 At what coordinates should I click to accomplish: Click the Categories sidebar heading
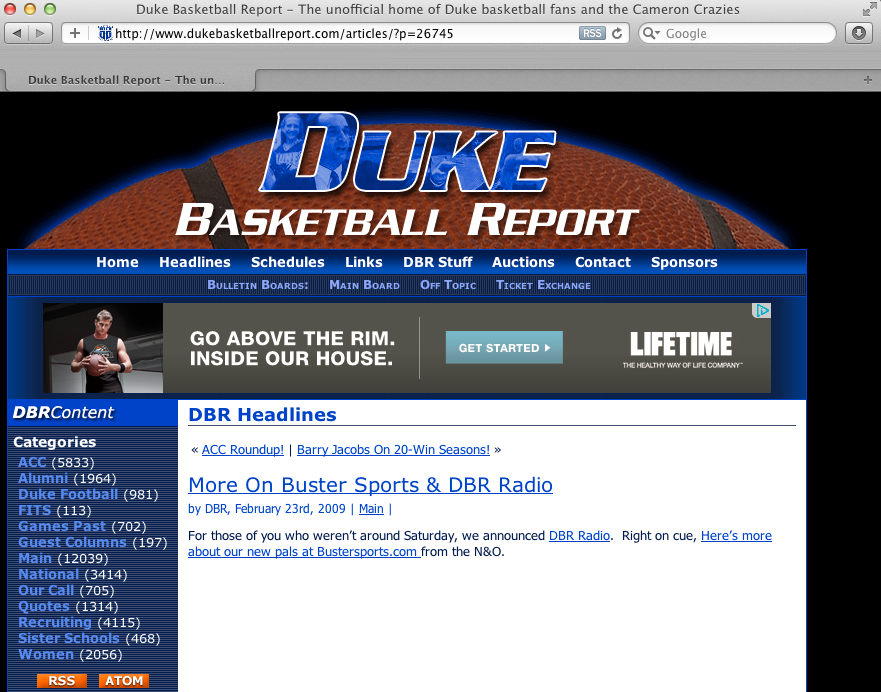tap(55, 442)
